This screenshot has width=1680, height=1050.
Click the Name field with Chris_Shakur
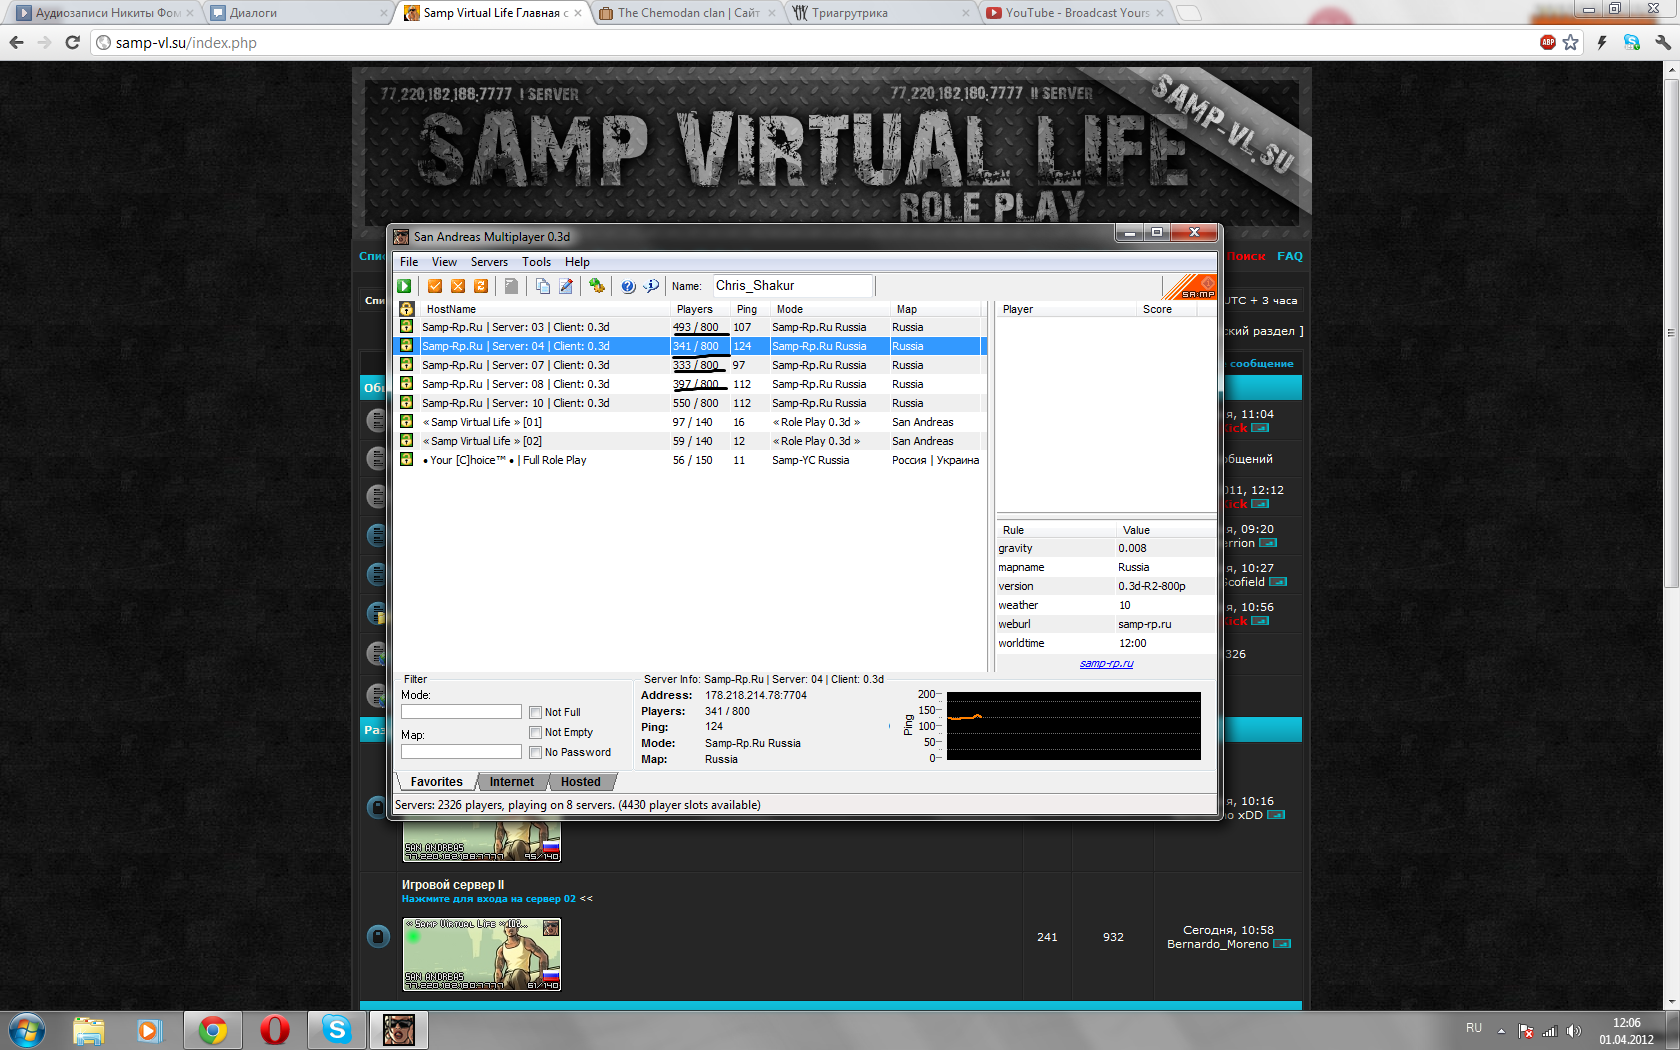pos(793,286)
